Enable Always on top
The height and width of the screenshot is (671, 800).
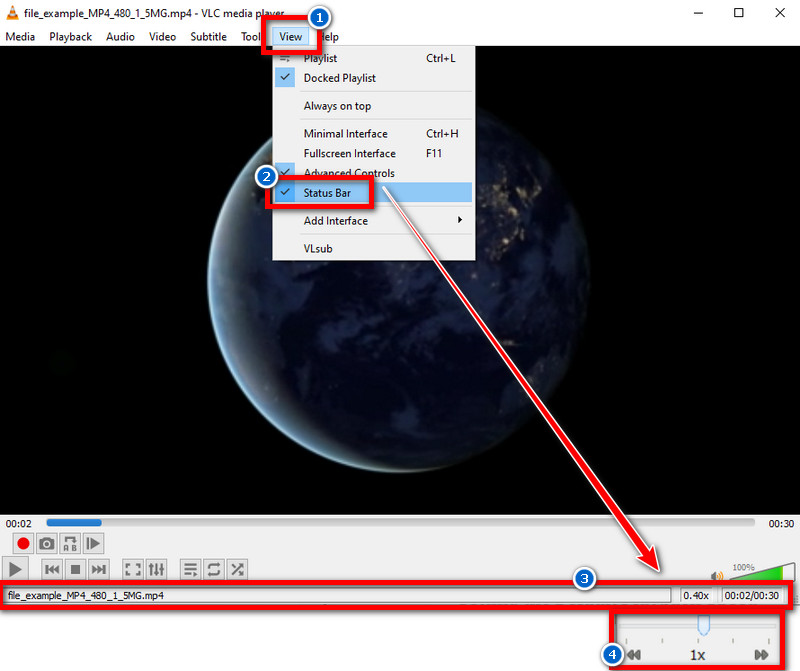[x=374, y=106]
